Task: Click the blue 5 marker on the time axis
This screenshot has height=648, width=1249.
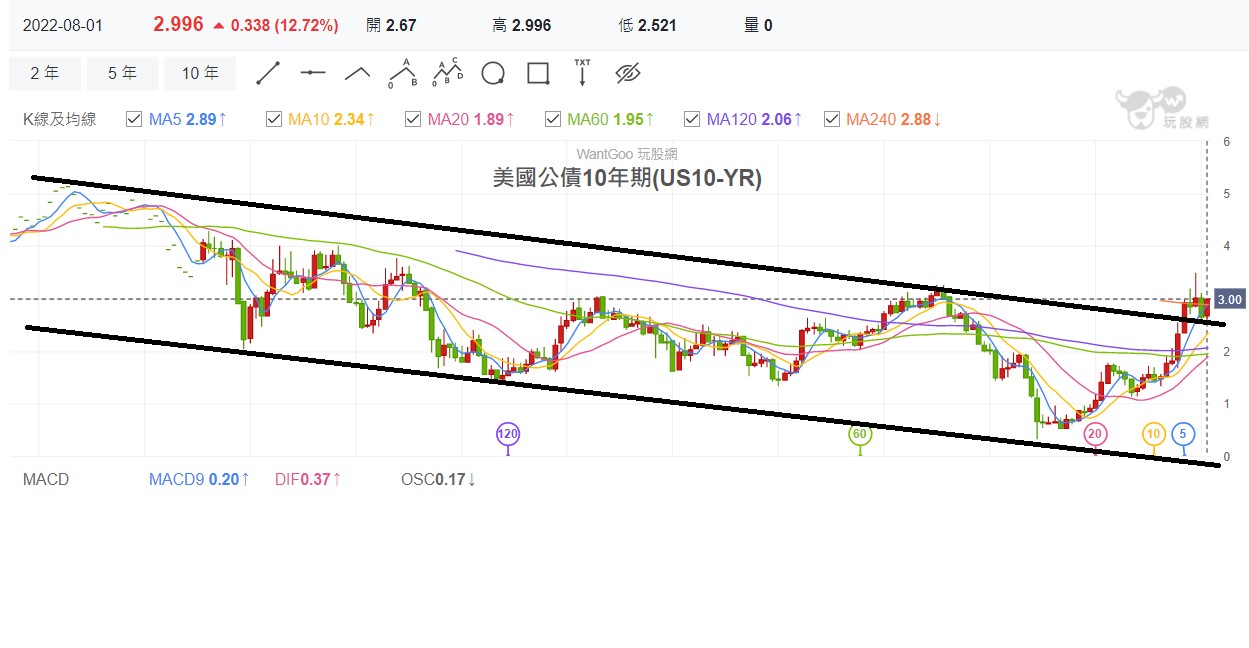Action: coord(1184,434)
